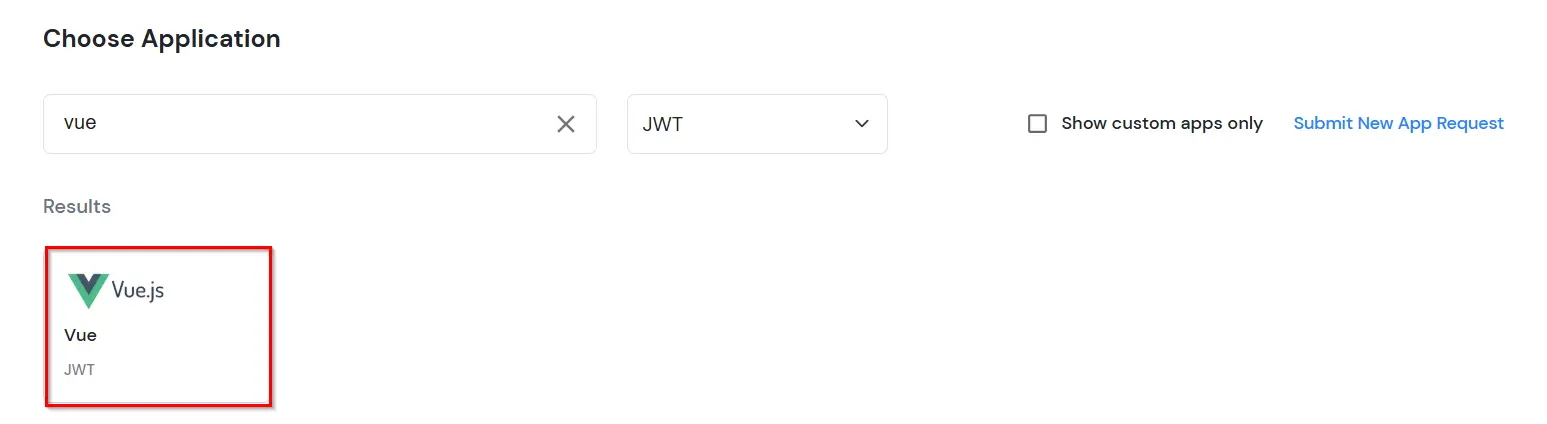
Task: Click the Vue.js logo in results
Action: (x=116, y=291)
